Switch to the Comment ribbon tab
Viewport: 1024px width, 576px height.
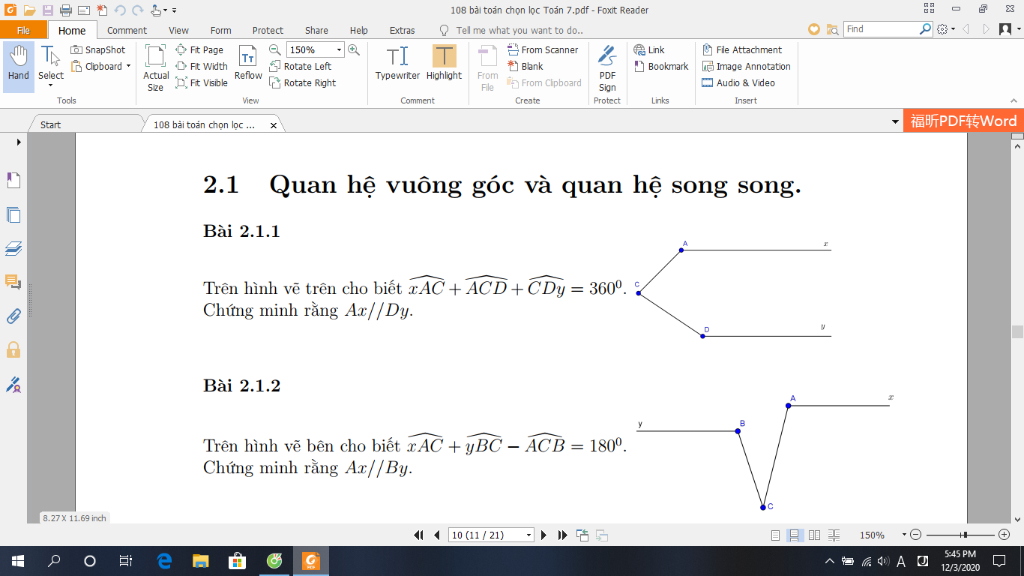127,30
